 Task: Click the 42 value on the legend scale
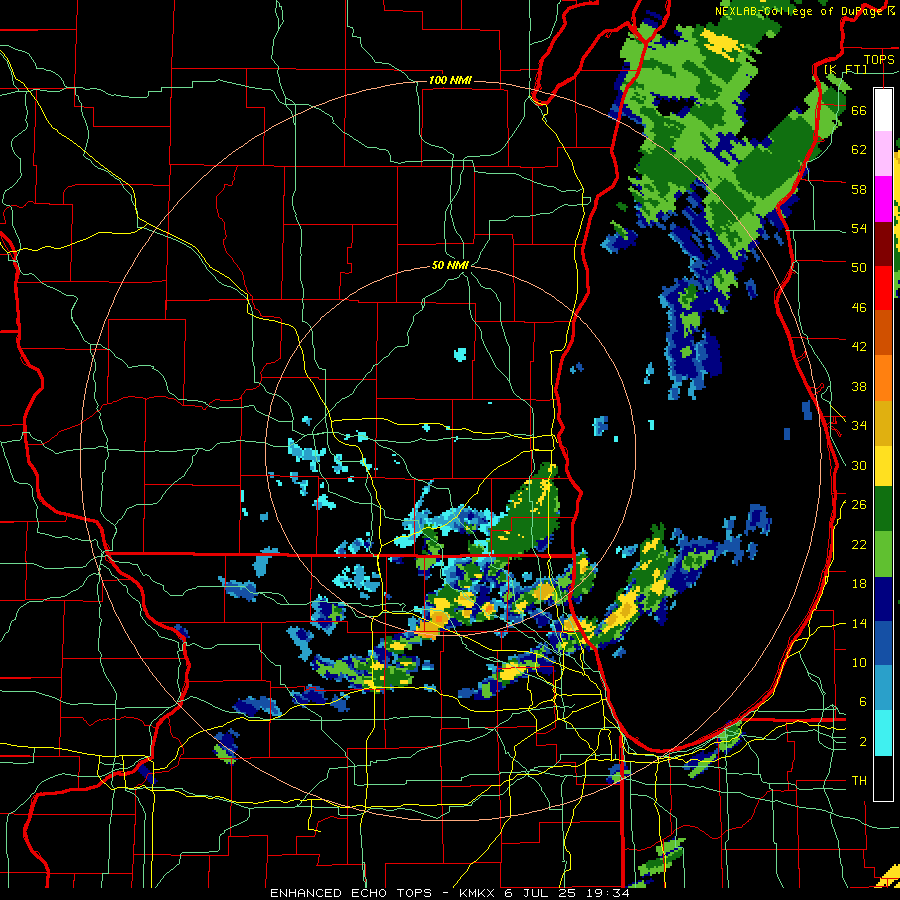[x=859, y=347]
